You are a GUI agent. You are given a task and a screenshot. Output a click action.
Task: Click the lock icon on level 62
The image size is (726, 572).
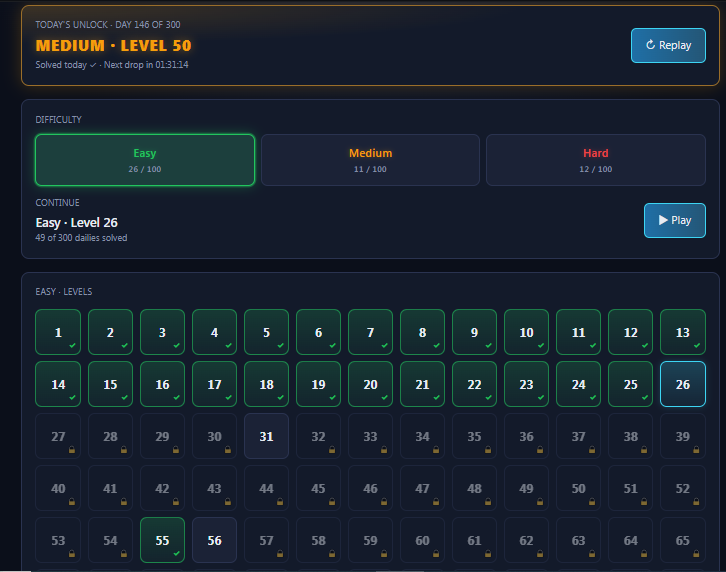pyautogui.click(x=540, y=553)
